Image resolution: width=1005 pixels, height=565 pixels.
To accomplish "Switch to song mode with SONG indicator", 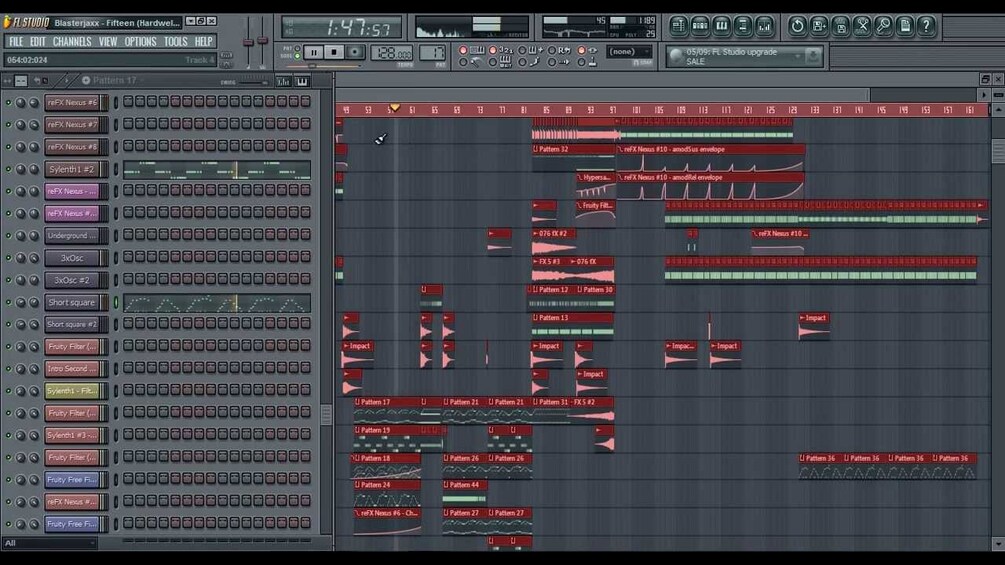I will click(x=297, y=56).
